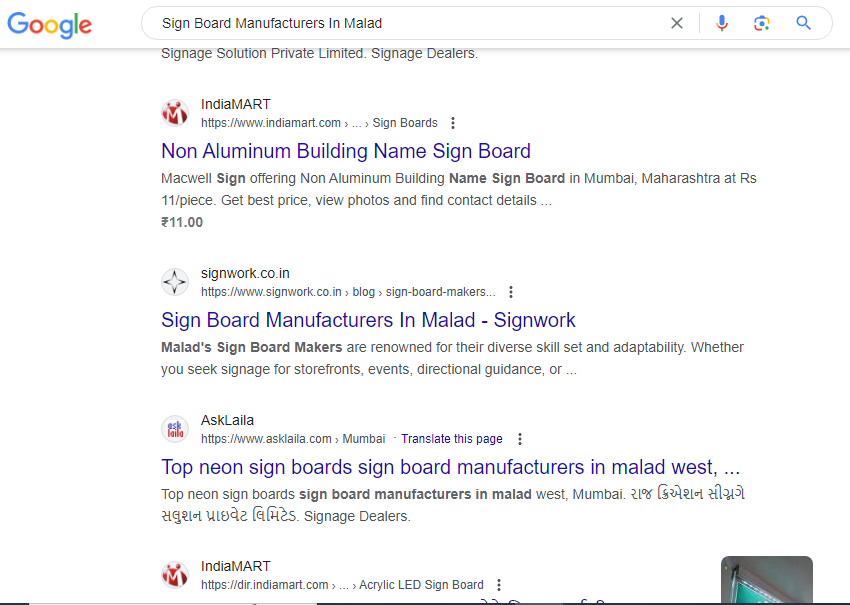850x605 pixels.
Task: Click the Google logo
Action: coord(49,24)
